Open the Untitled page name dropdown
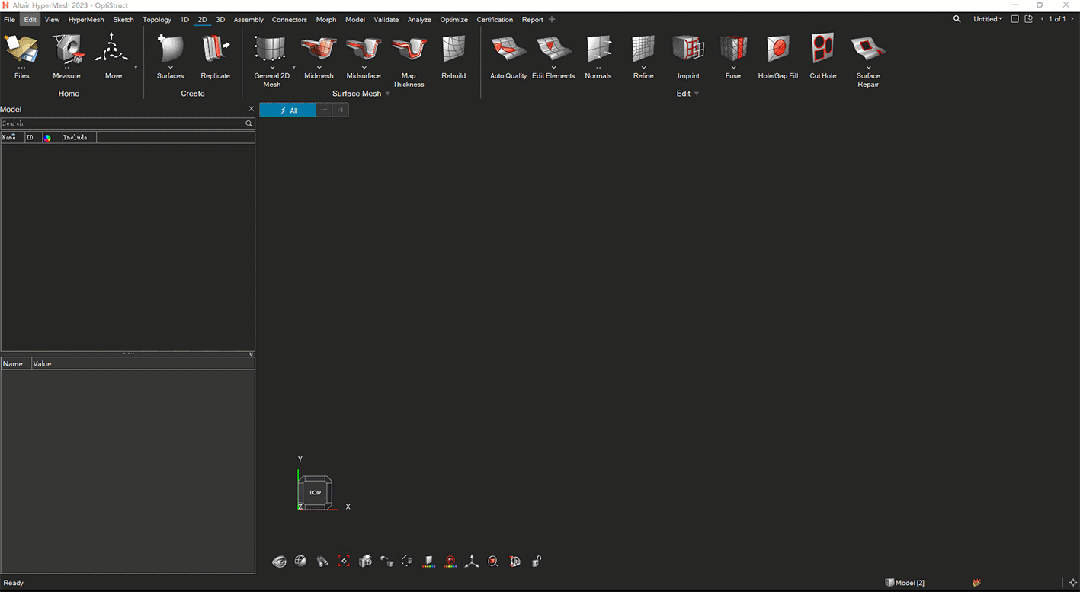The height and width of the screenshot is (592, 1080). pyautogui.click(x=988, y=19)
